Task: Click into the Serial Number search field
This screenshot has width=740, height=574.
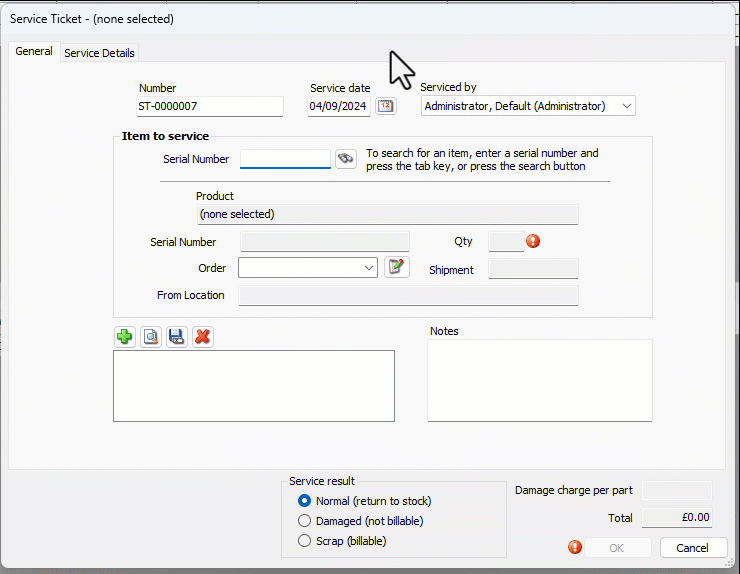Action: pyautogui.click(x=285, y=159)
